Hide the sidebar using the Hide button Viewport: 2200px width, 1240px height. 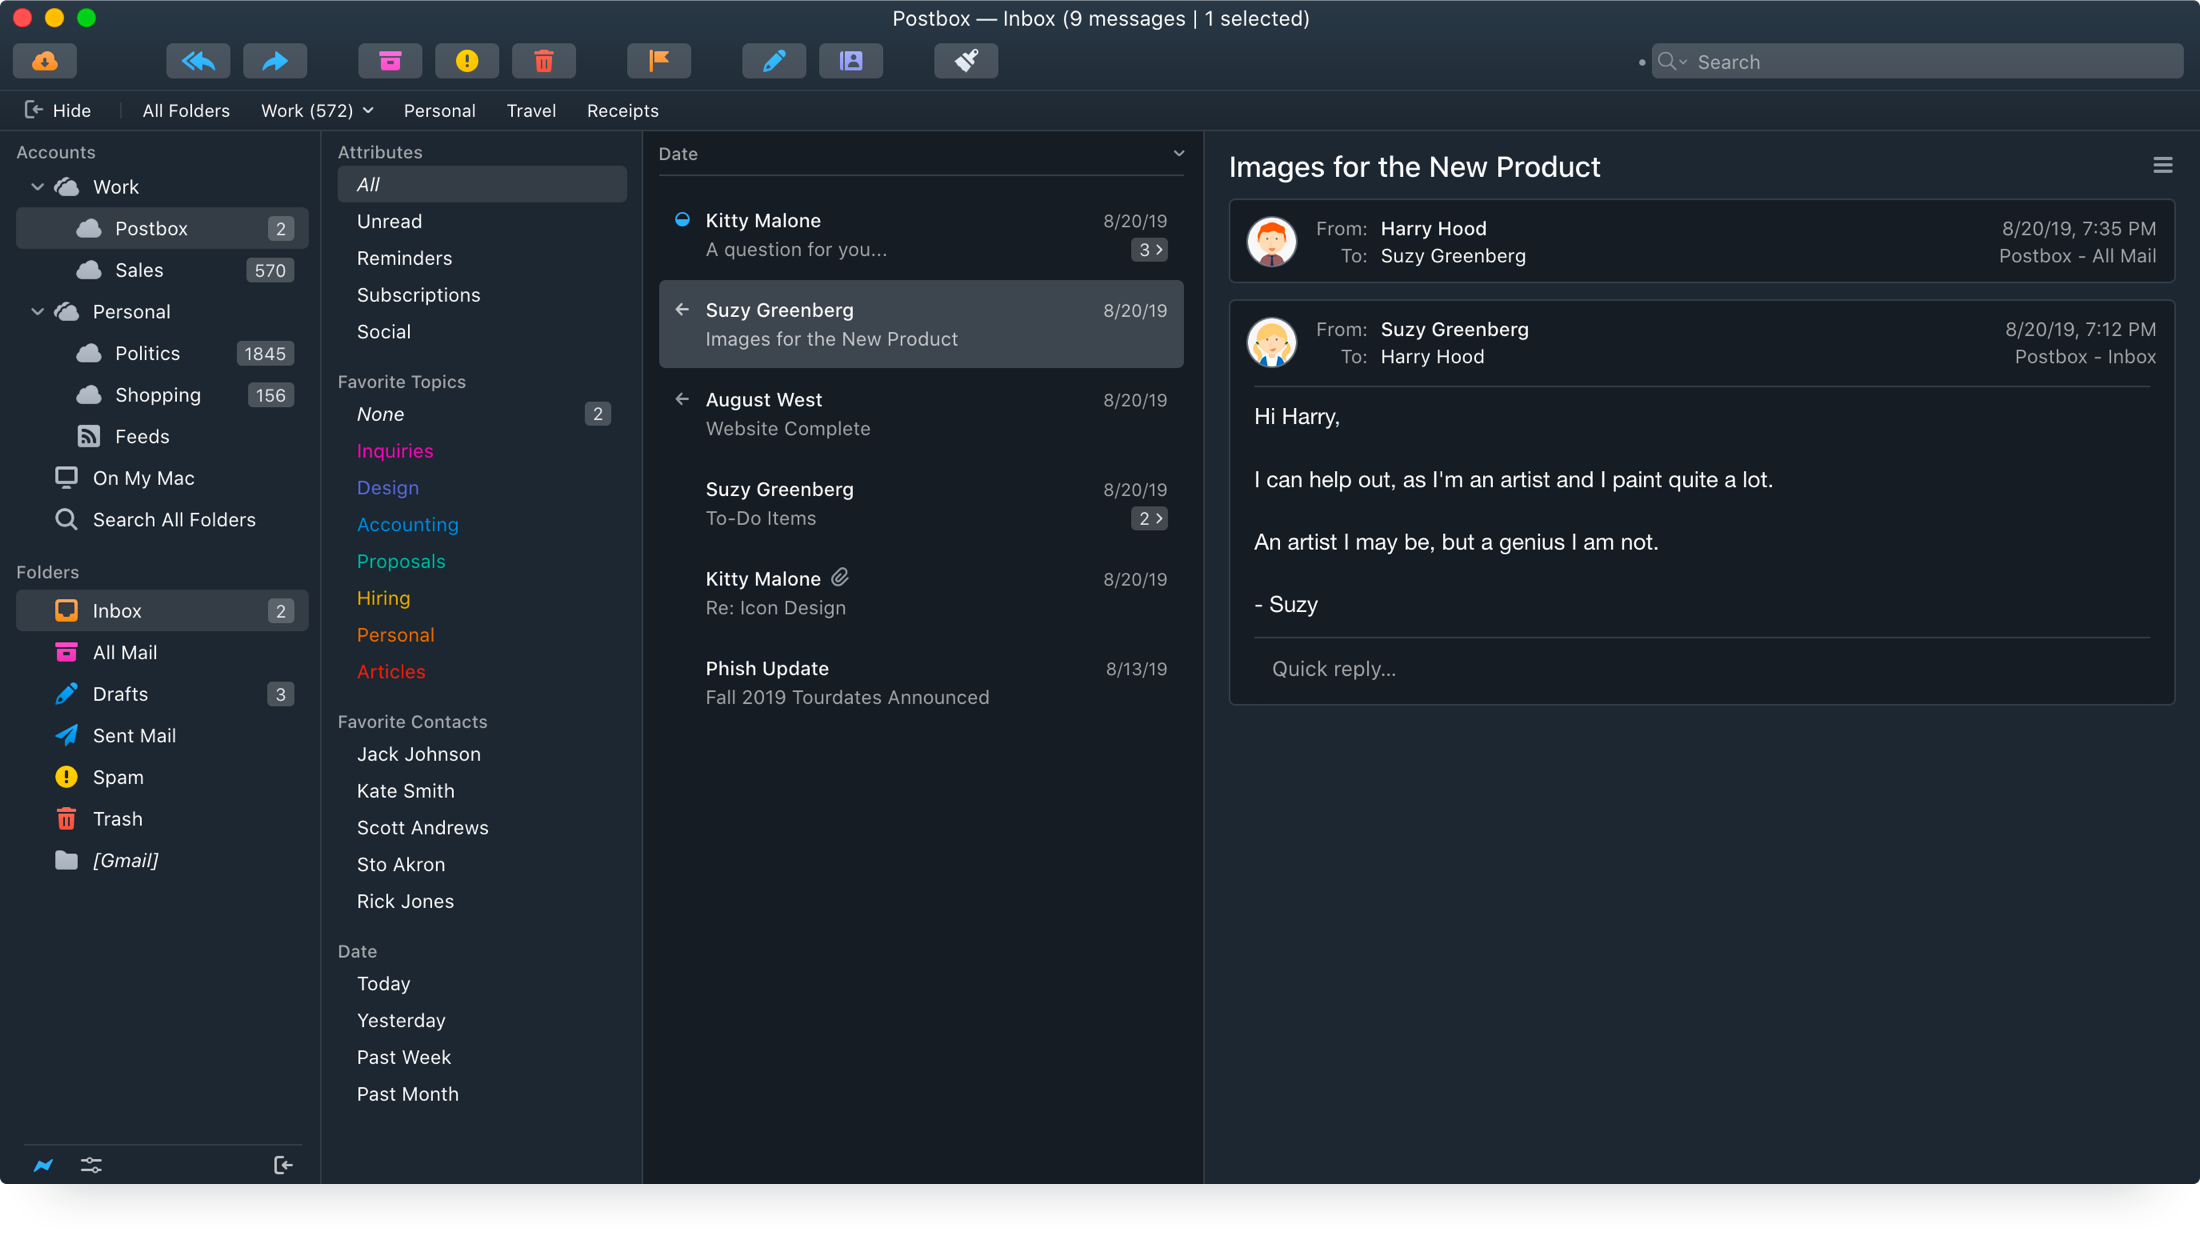click(x=58, y=110)
